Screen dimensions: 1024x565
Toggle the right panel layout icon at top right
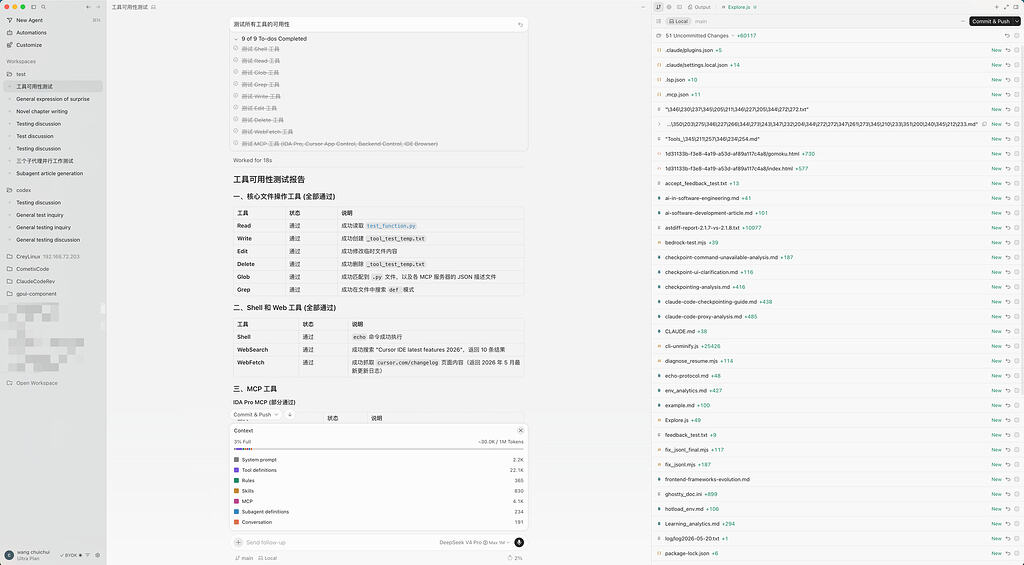tap(1016, 7)
